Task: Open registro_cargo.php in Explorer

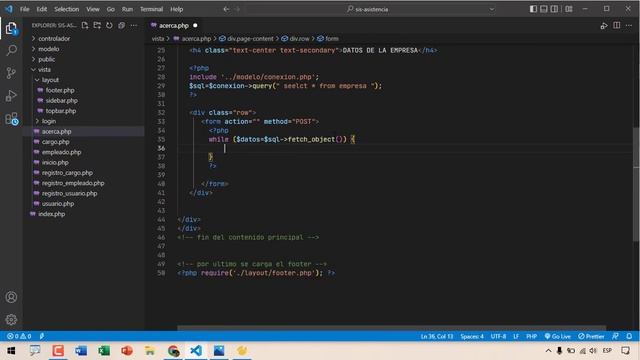Action: pos(67,173)
